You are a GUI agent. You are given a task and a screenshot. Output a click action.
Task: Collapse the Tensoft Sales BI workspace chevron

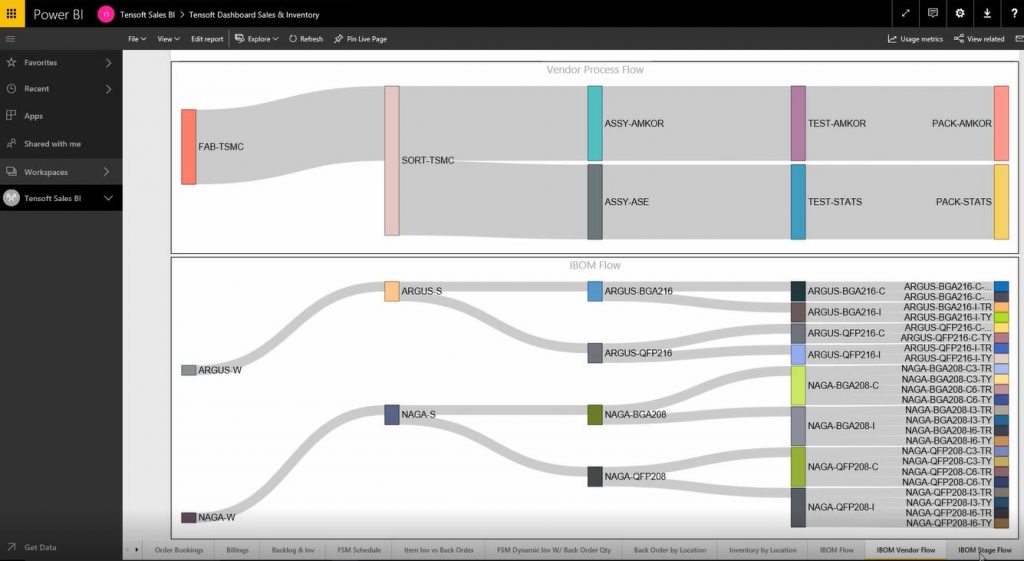pos(108,198)
